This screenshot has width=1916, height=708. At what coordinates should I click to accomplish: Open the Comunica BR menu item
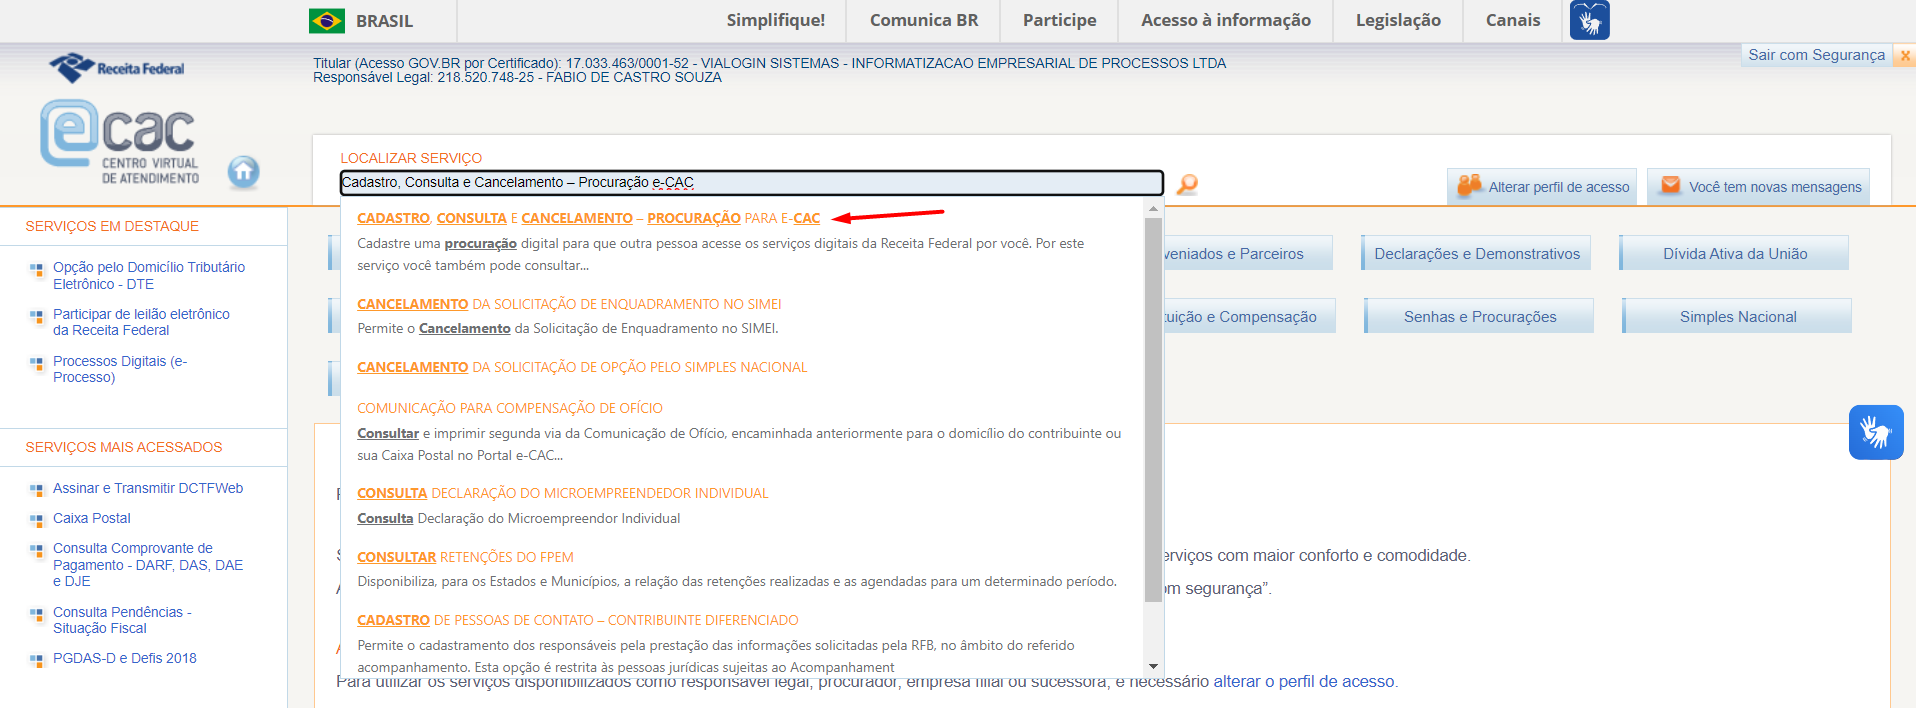click(924, 20)
